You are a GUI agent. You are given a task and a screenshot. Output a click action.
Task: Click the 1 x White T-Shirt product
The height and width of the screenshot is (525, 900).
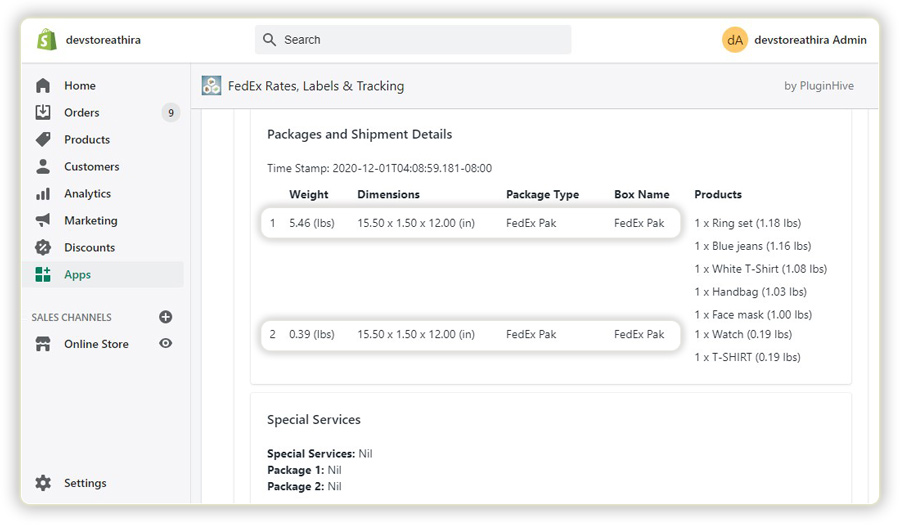point(761,269)
